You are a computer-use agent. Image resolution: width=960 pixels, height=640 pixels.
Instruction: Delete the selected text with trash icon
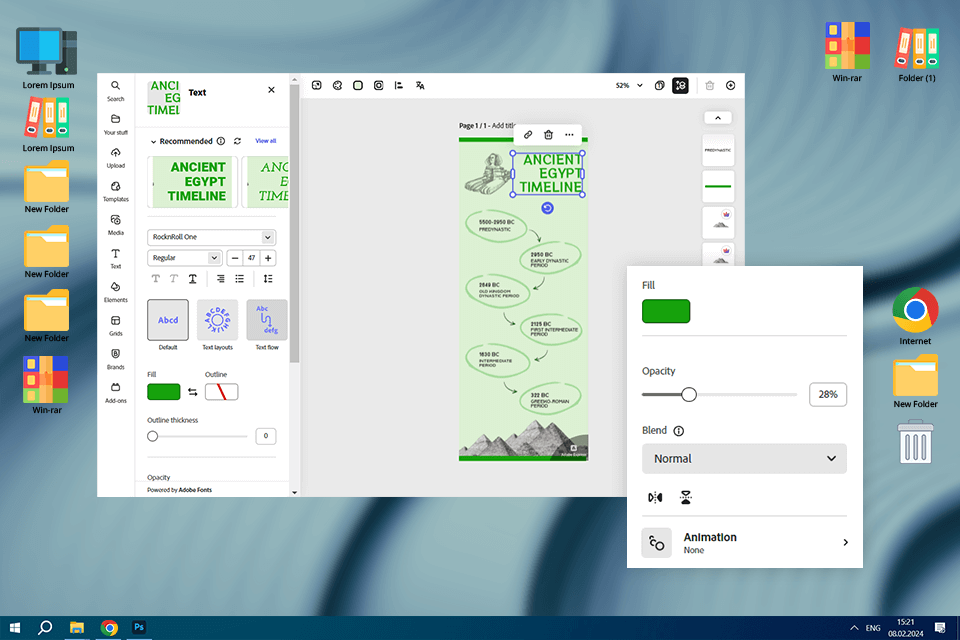coord(549,135)
